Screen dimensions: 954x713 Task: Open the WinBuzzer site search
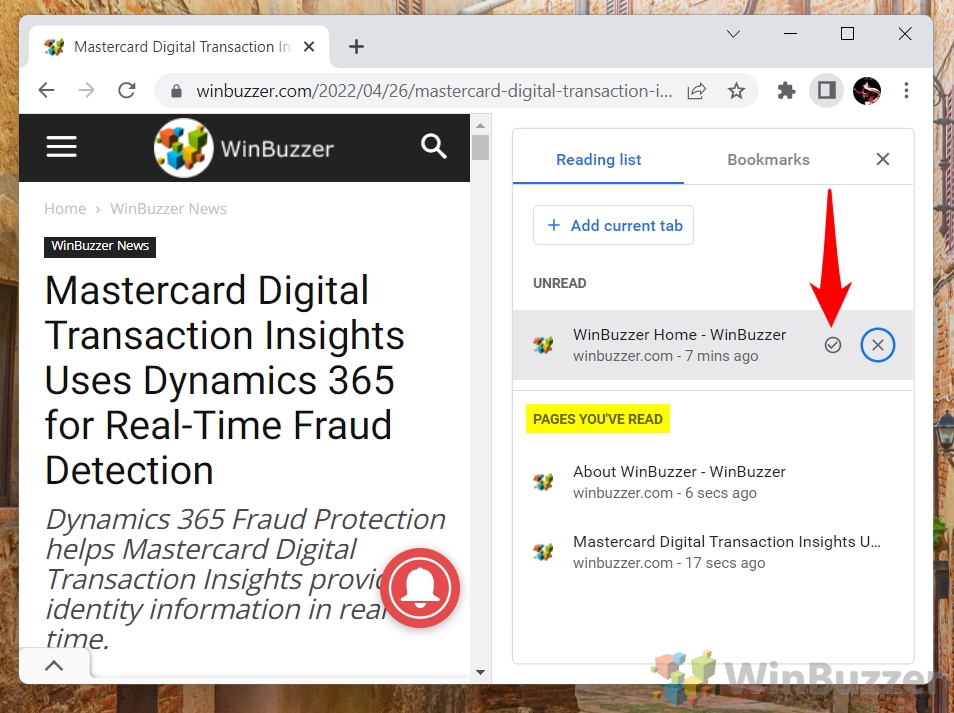(x=434, y=147)
